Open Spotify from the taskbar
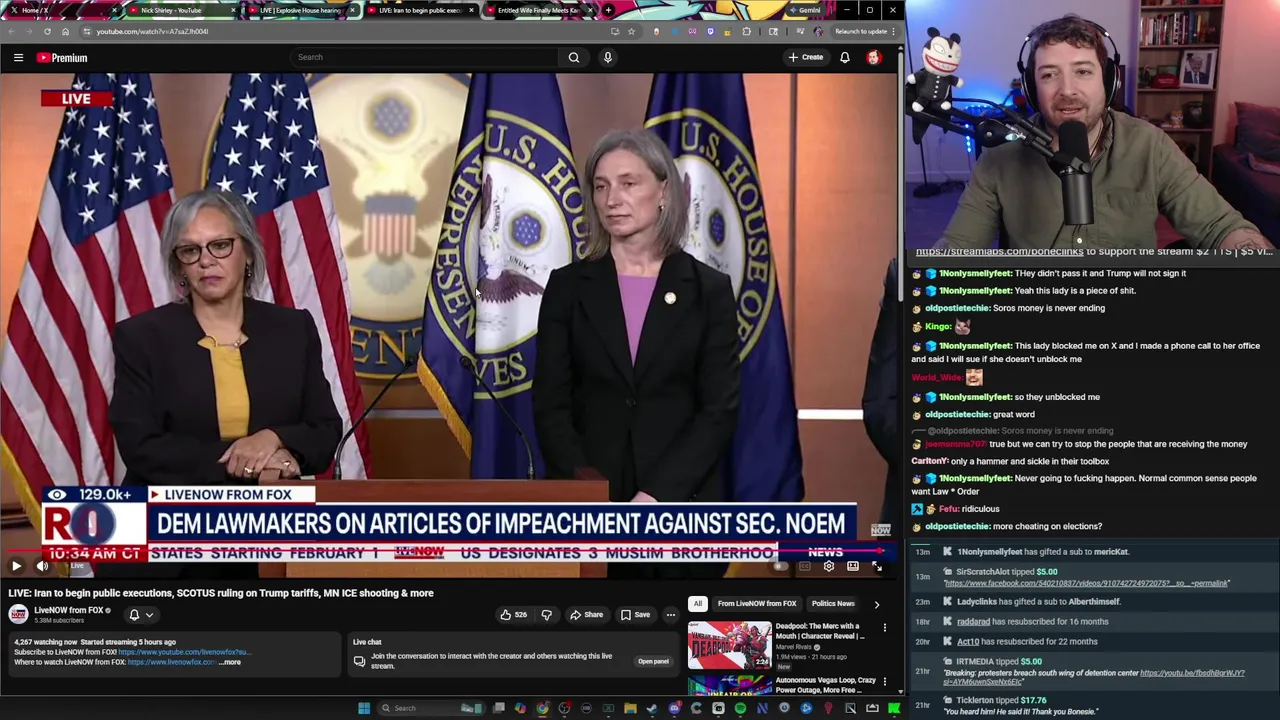 click(x=740, y=708)
